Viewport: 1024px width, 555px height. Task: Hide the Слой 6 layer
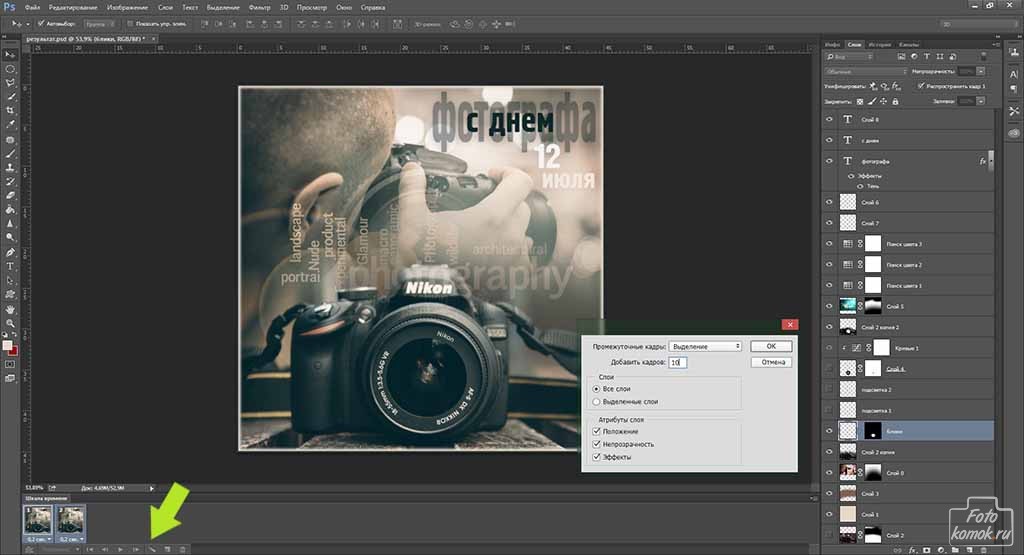829,202
